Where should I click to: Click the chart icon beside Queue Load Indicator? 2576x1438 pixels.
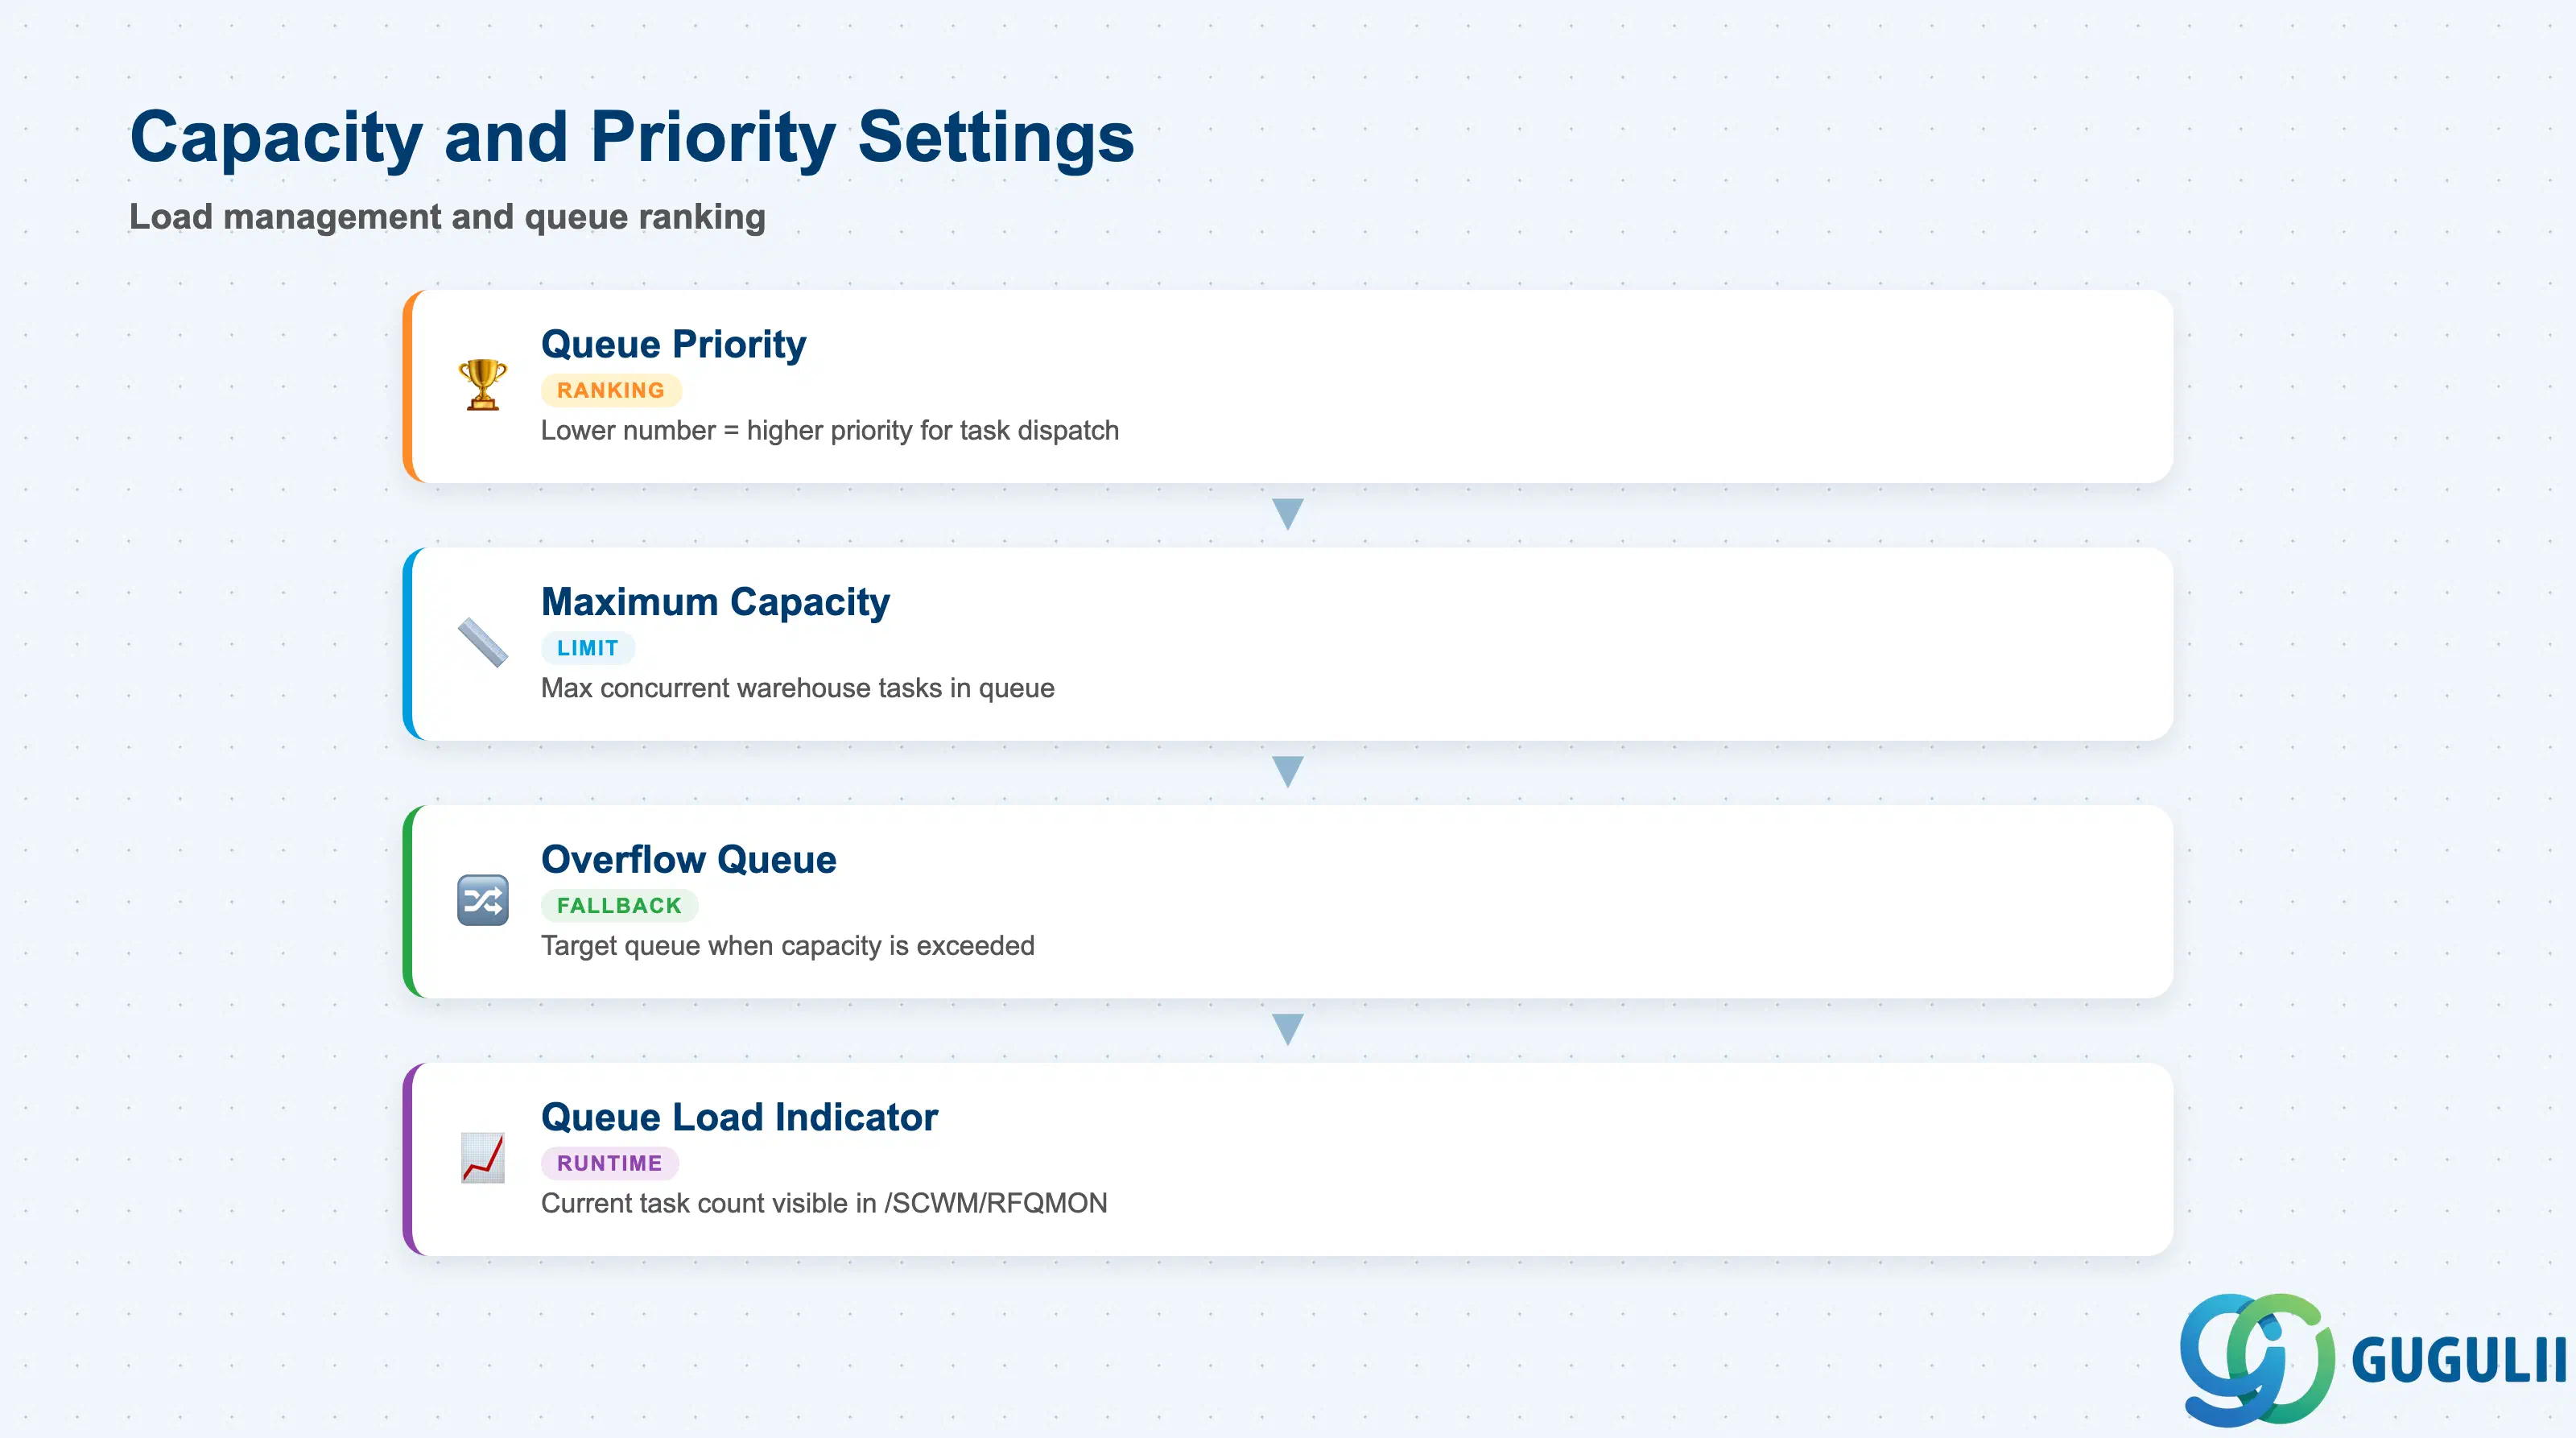tap(482, 1158)
